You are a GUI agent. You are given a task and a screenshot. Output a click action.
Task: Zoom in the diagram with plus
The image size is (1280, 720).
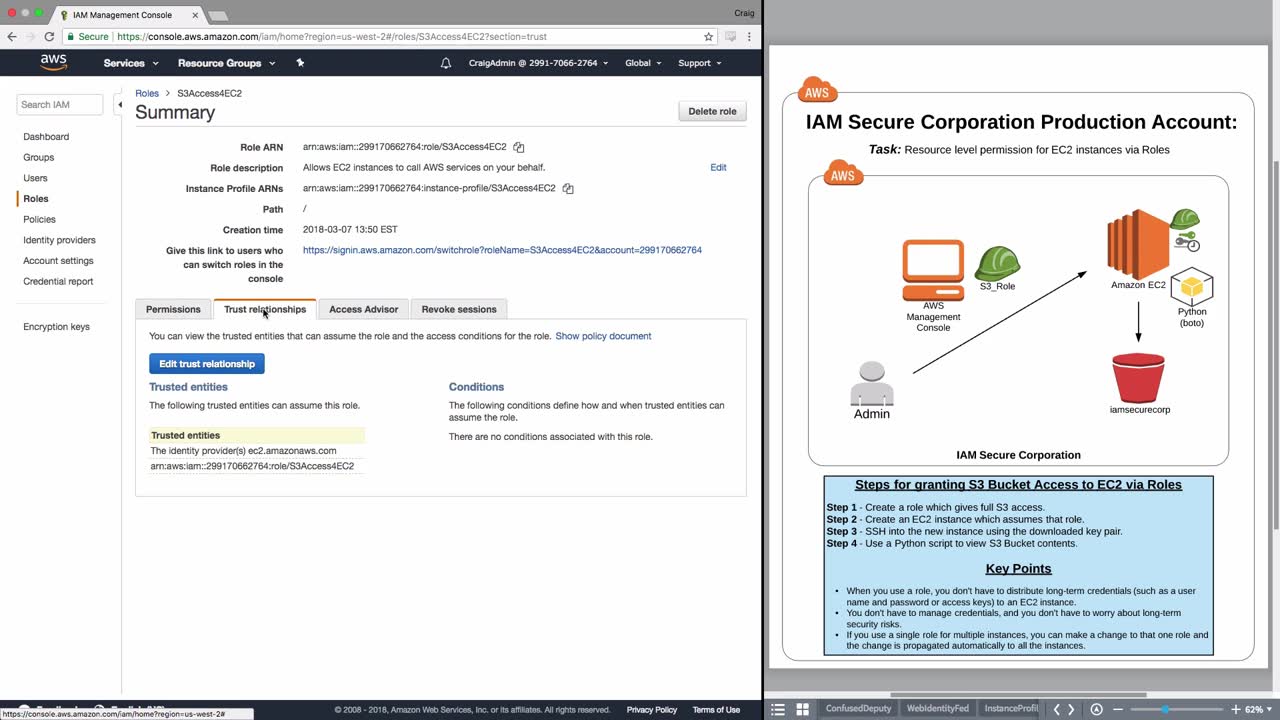[x=1235, y=709]
